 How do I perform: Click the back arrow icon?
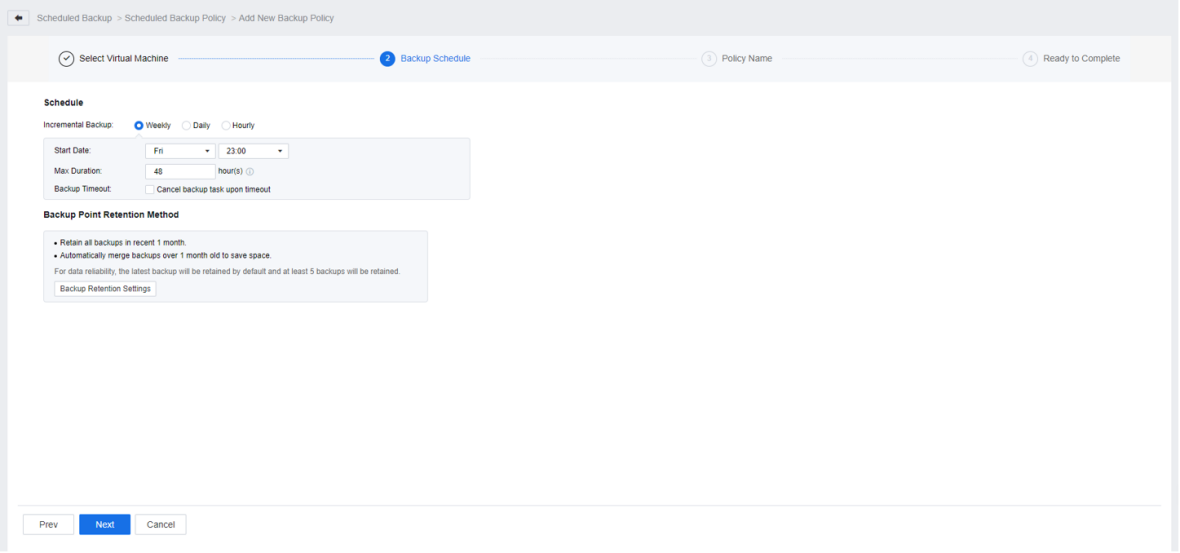pos(19,18)
